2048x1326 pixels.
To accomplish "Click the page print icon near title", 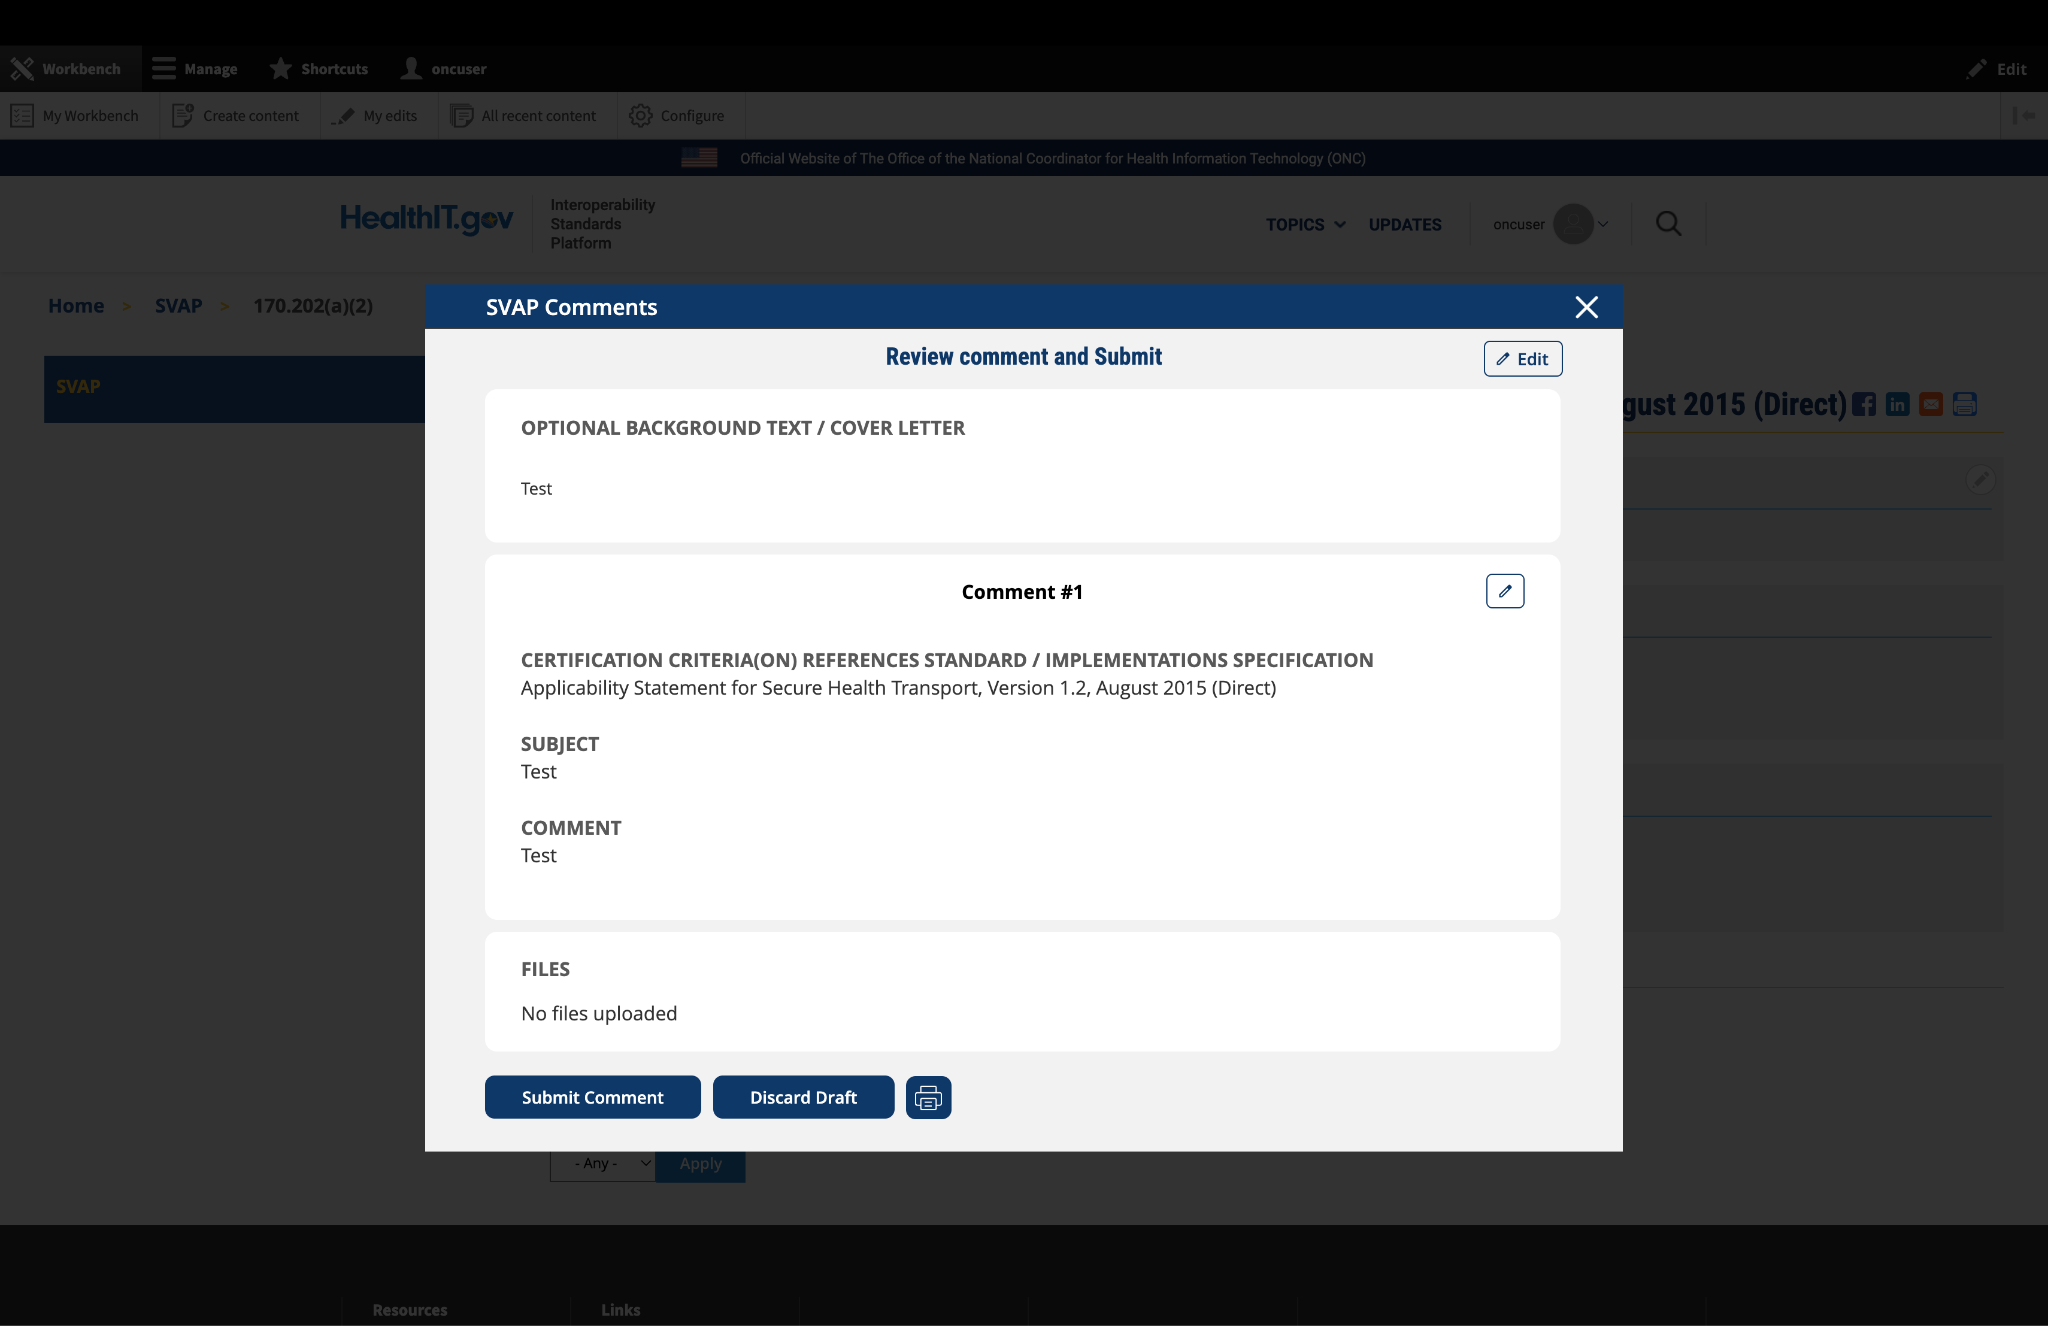I will (x=1965, y=404).
